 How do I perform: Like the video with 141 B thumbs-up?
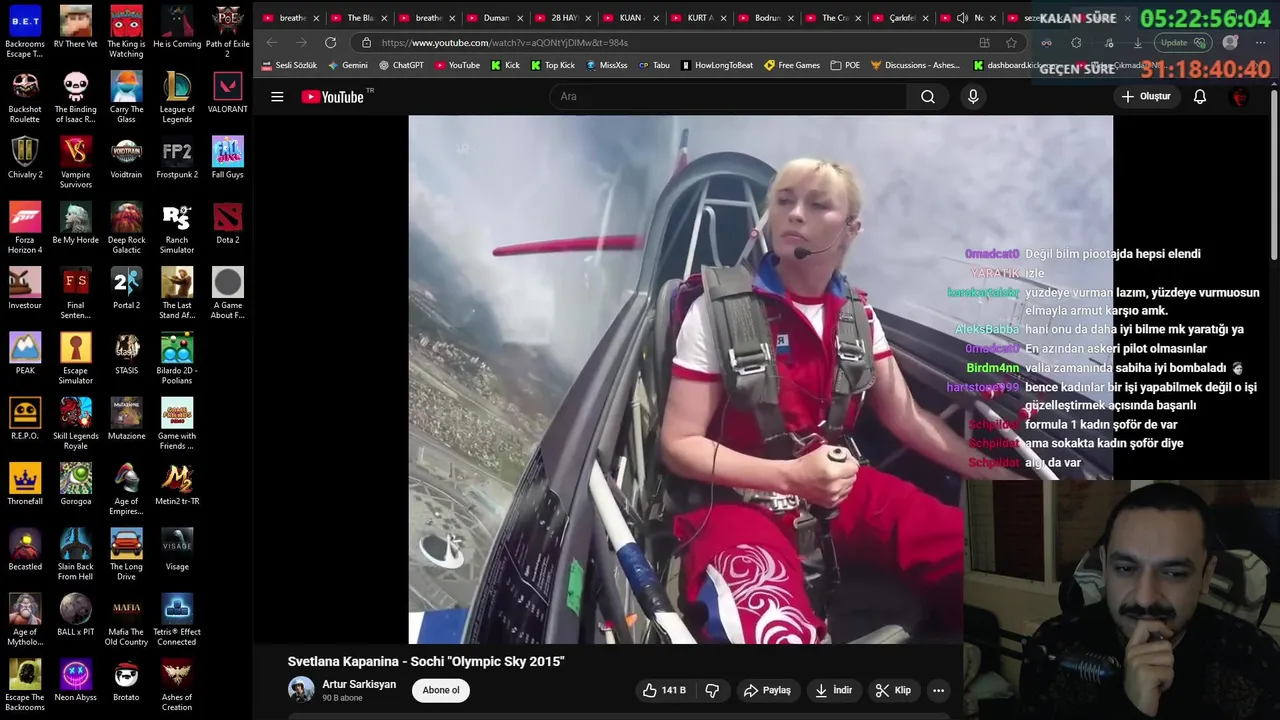coord(664,690)
